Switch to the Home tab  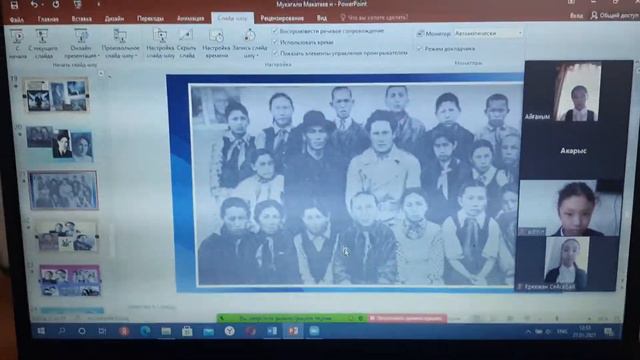pos(48,19)
